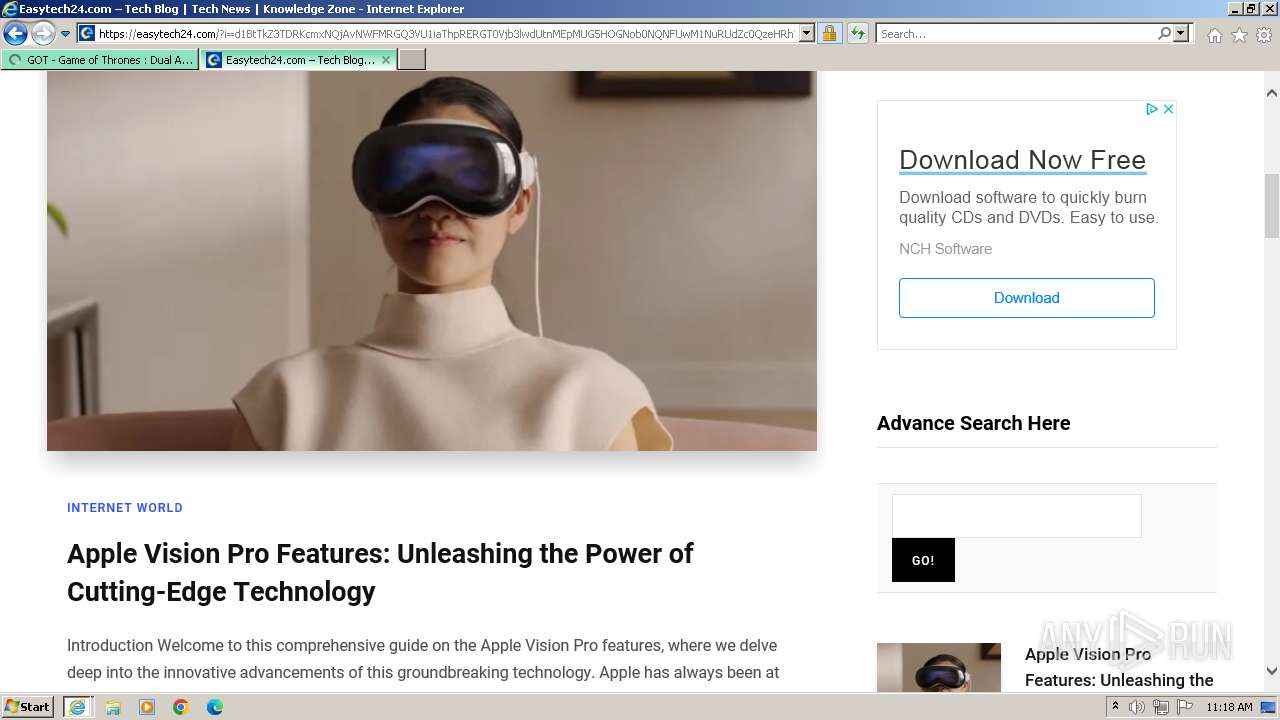
Task: Click the security lock icon
Action: coord(829,34)
